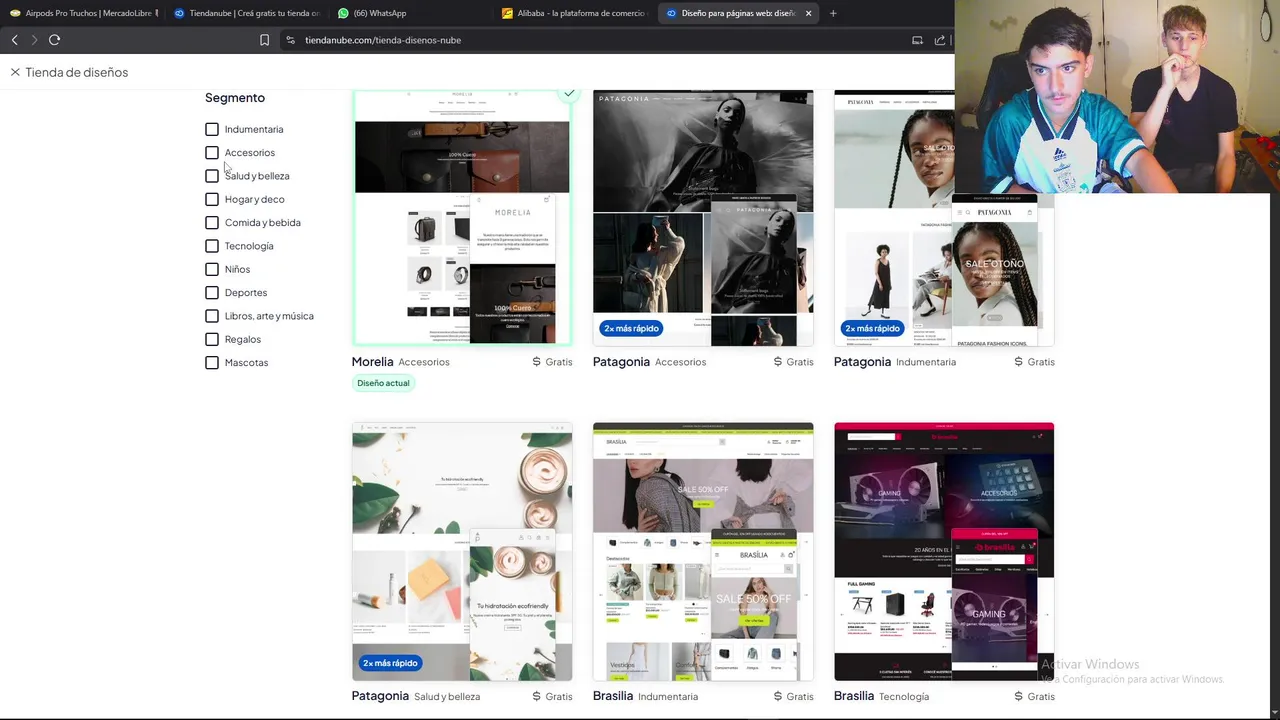Click 2x más rápido badge on Patagonia Salud y belleza
1280x720 pixels.
click(x=390, y=663)
